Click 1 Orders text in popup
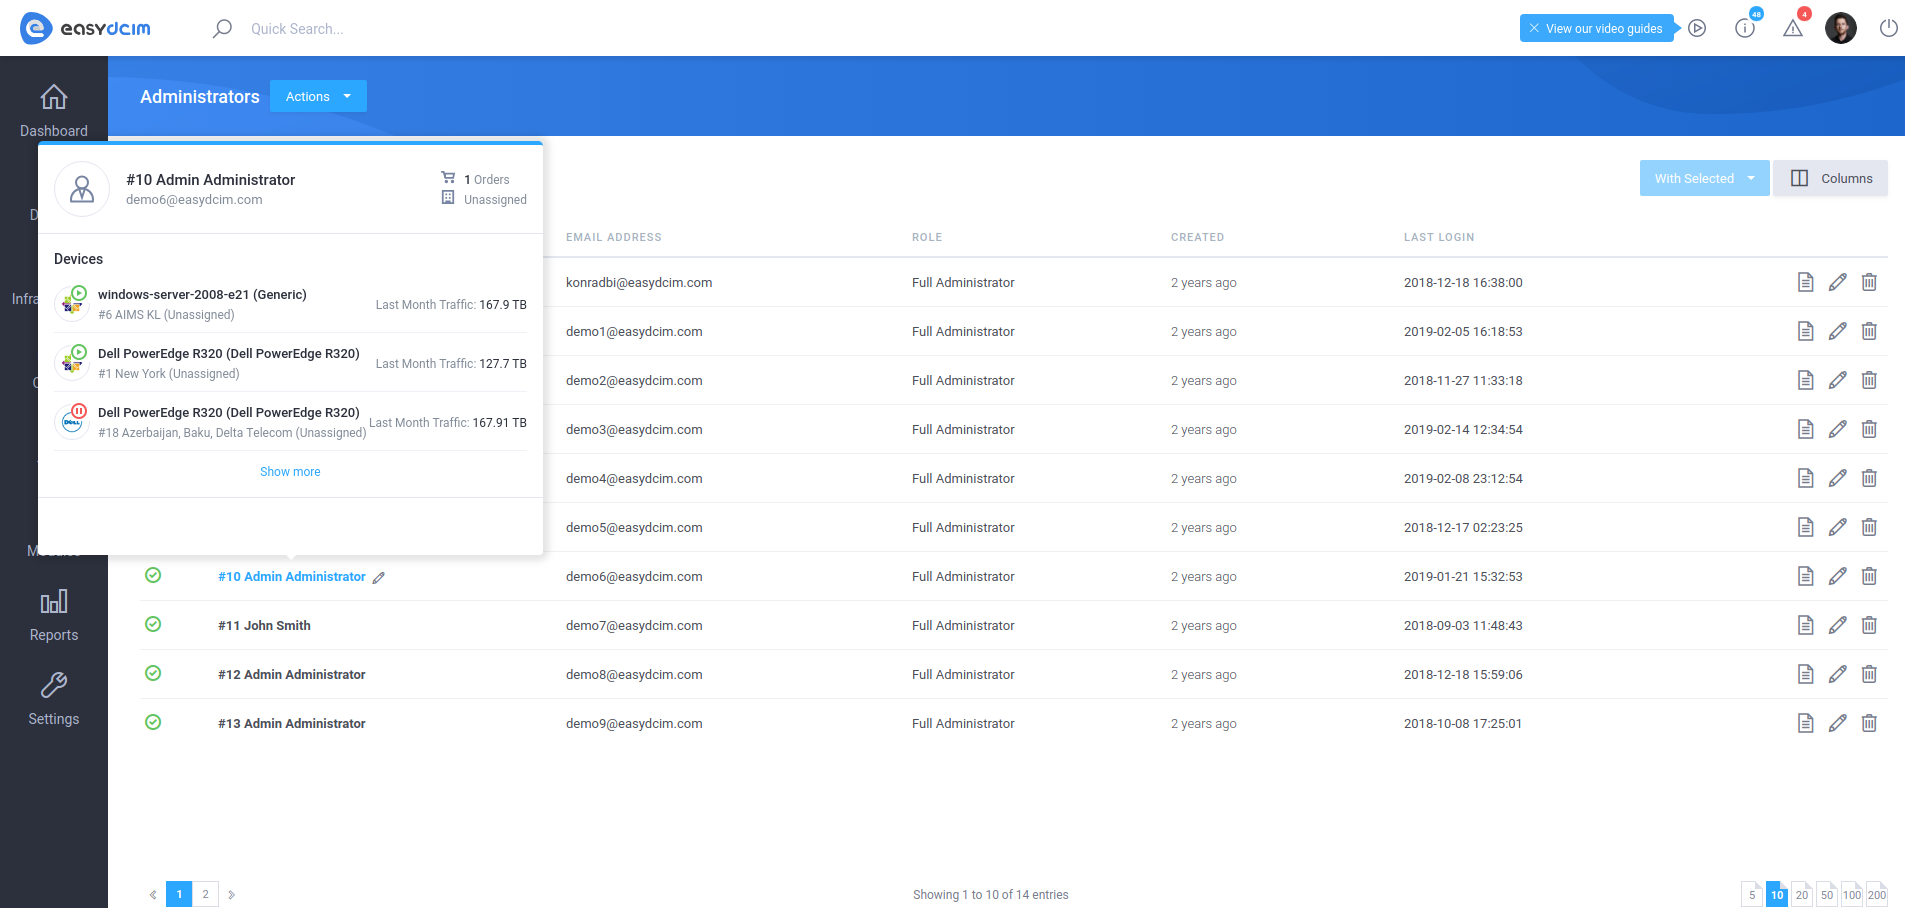The width and height of the screenshot is (1905, 908). (487, 180)
